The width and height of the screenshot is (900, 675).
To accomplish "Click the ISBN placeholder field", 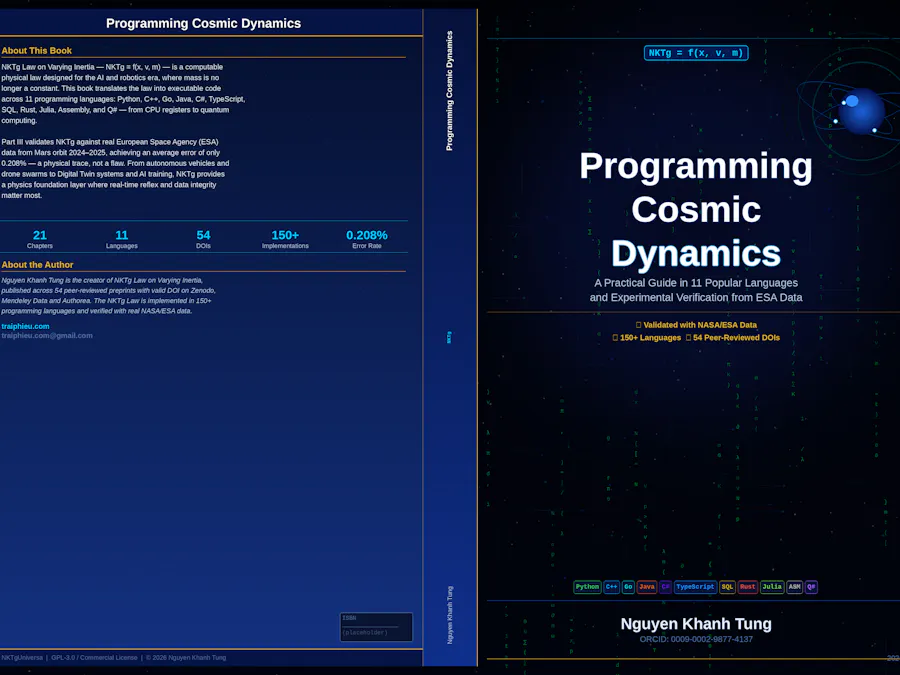I will [x=376, y=627].
